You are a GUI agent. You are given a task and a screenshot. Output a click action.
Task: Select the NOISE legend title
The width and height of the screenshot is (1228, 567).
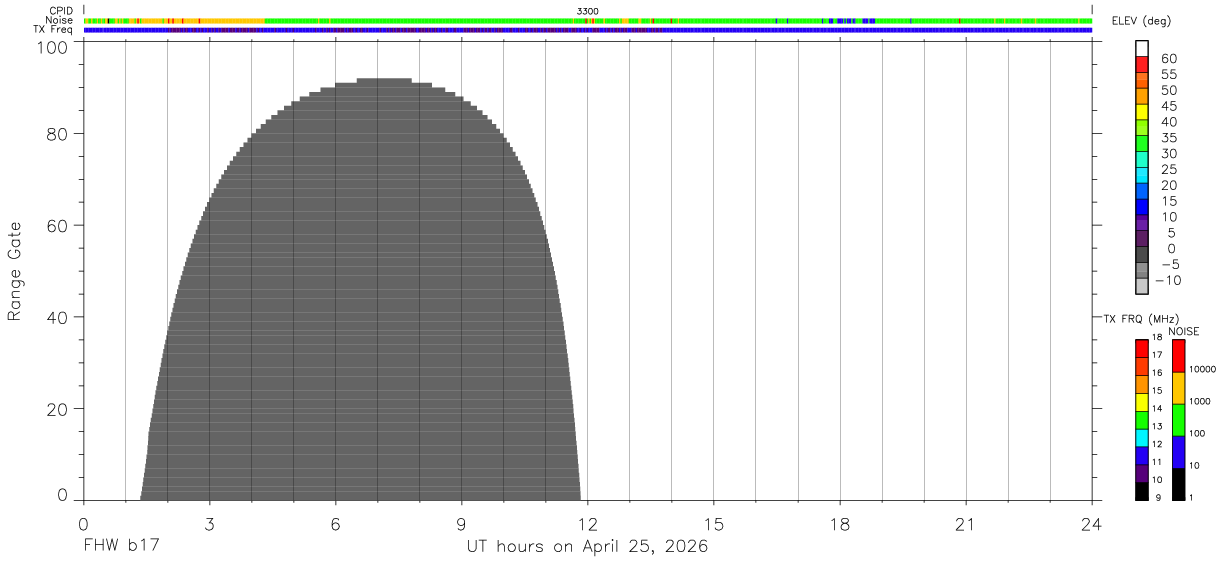pyautogui.click(x=1184, y=331)
